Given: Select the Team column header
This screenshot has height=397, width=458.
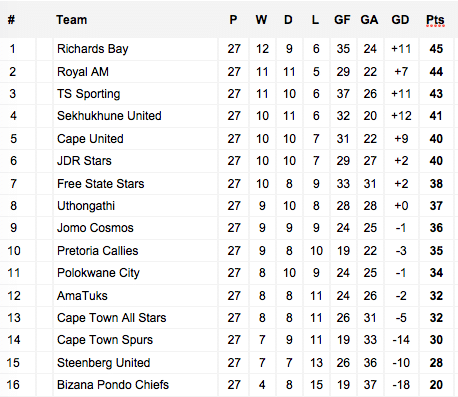Looking at the screenshot, I should click(x=71, y=20).
